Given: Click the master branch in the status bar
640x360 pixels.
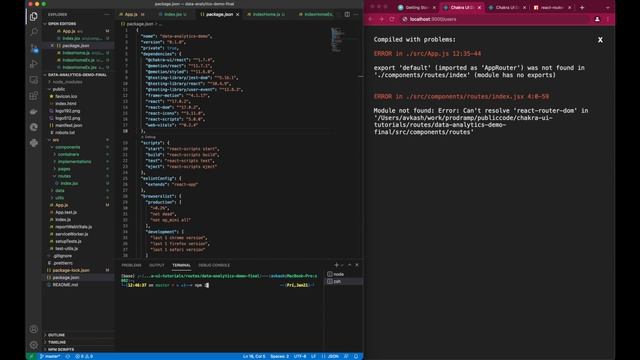Looking at the screenshot, I should tap(50, 356).
